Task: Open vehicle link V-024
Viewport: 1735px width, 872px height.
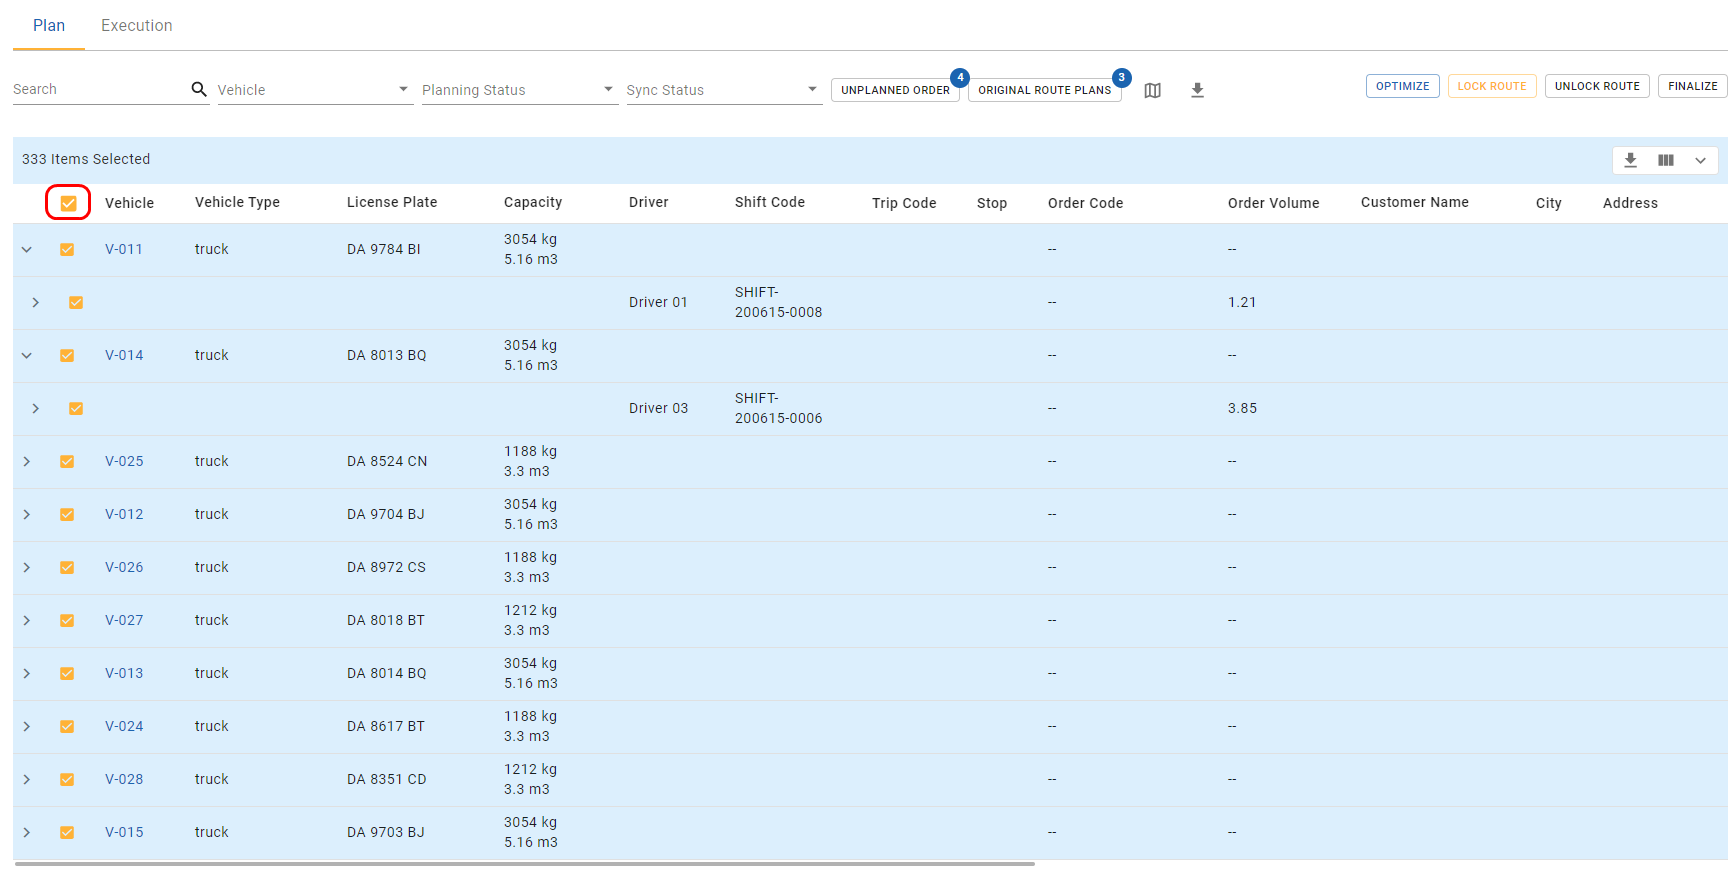Action: click(x=124, y=726)
